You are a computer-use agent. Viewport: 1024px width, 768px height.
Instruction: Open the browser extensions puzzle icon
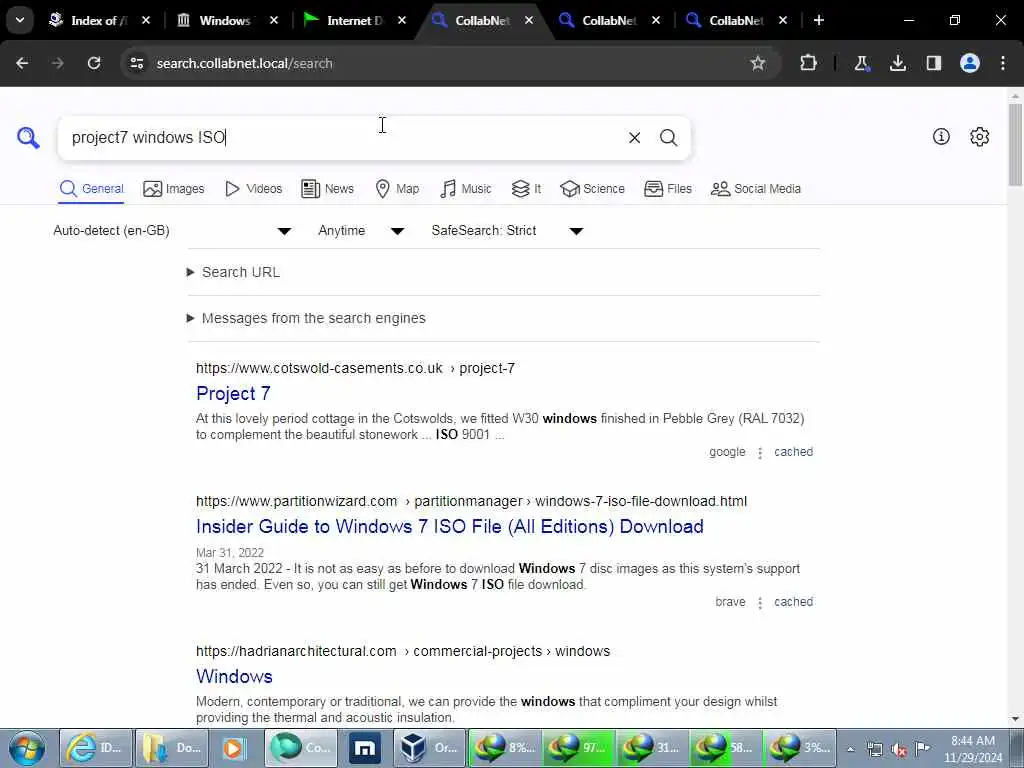click(x=808, y=63)
